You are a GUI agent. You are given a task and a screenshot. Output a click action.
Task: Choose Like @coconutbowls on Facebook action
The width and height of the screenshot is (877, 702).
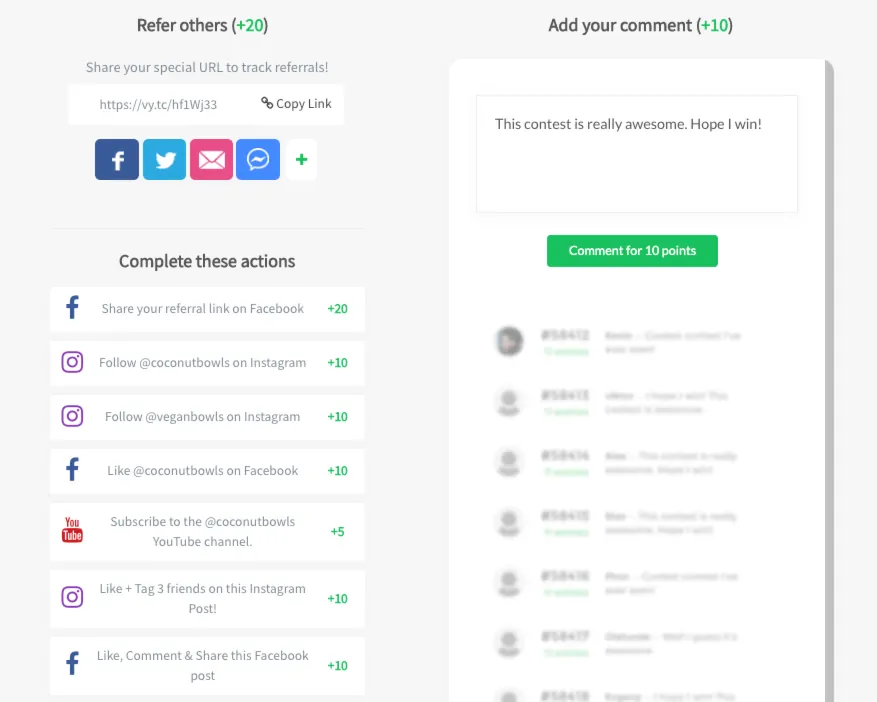[208, 471]
